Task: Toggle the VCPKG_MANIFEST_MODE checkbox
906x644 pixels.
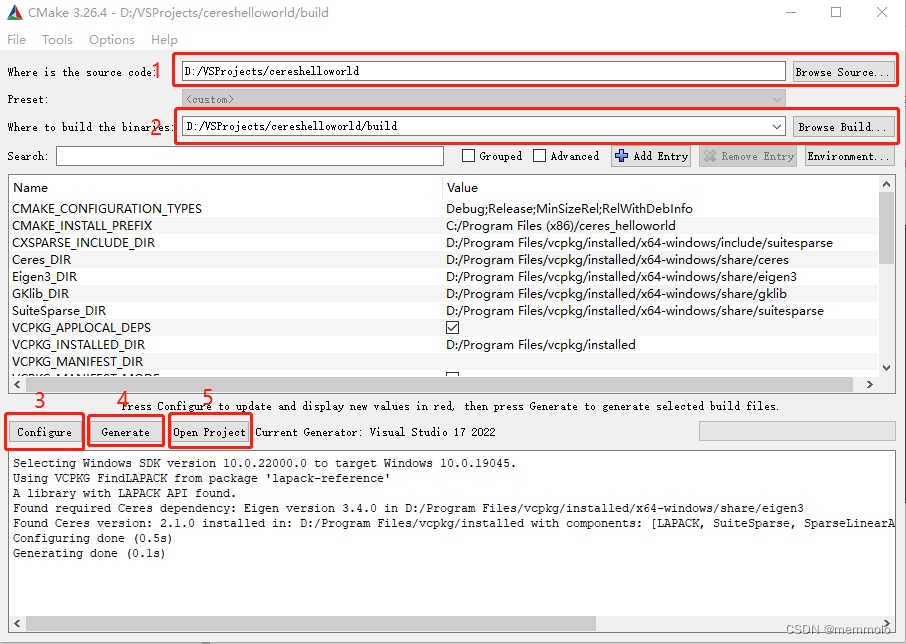Action: [x=451, y=373]
